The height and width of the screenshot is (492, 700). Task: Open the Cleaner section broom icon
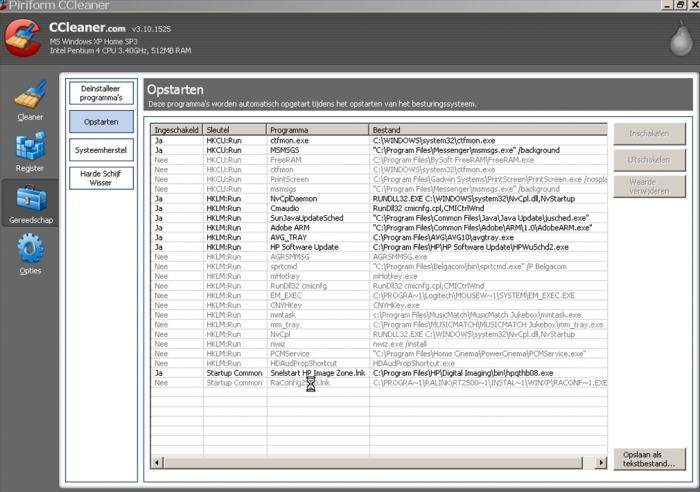coord(30,95)
